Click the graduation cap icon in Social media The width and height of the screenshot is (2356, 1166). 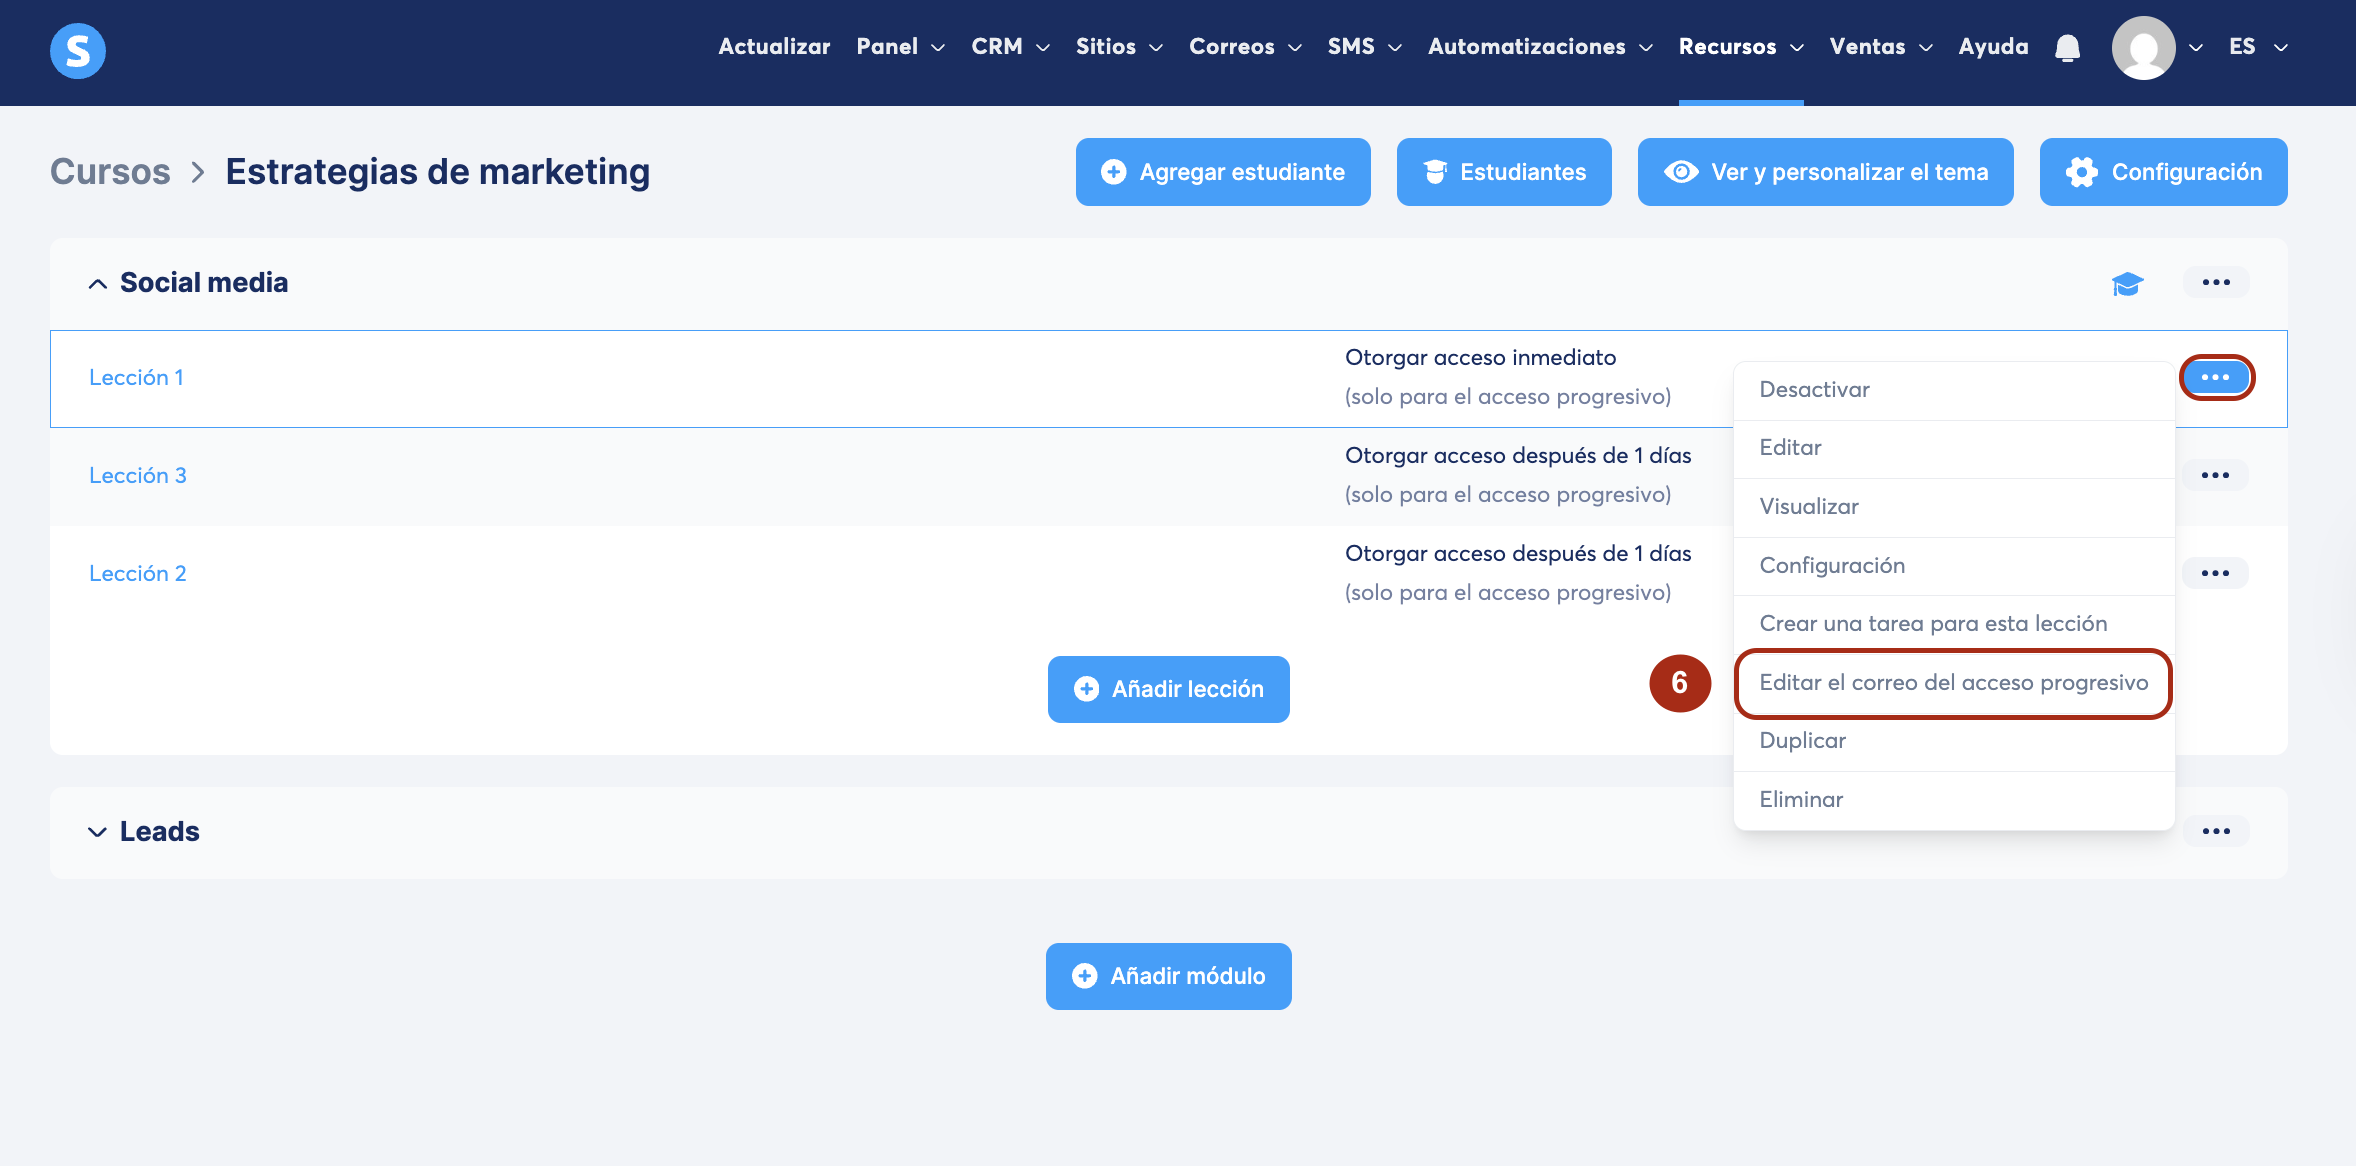2127,284
